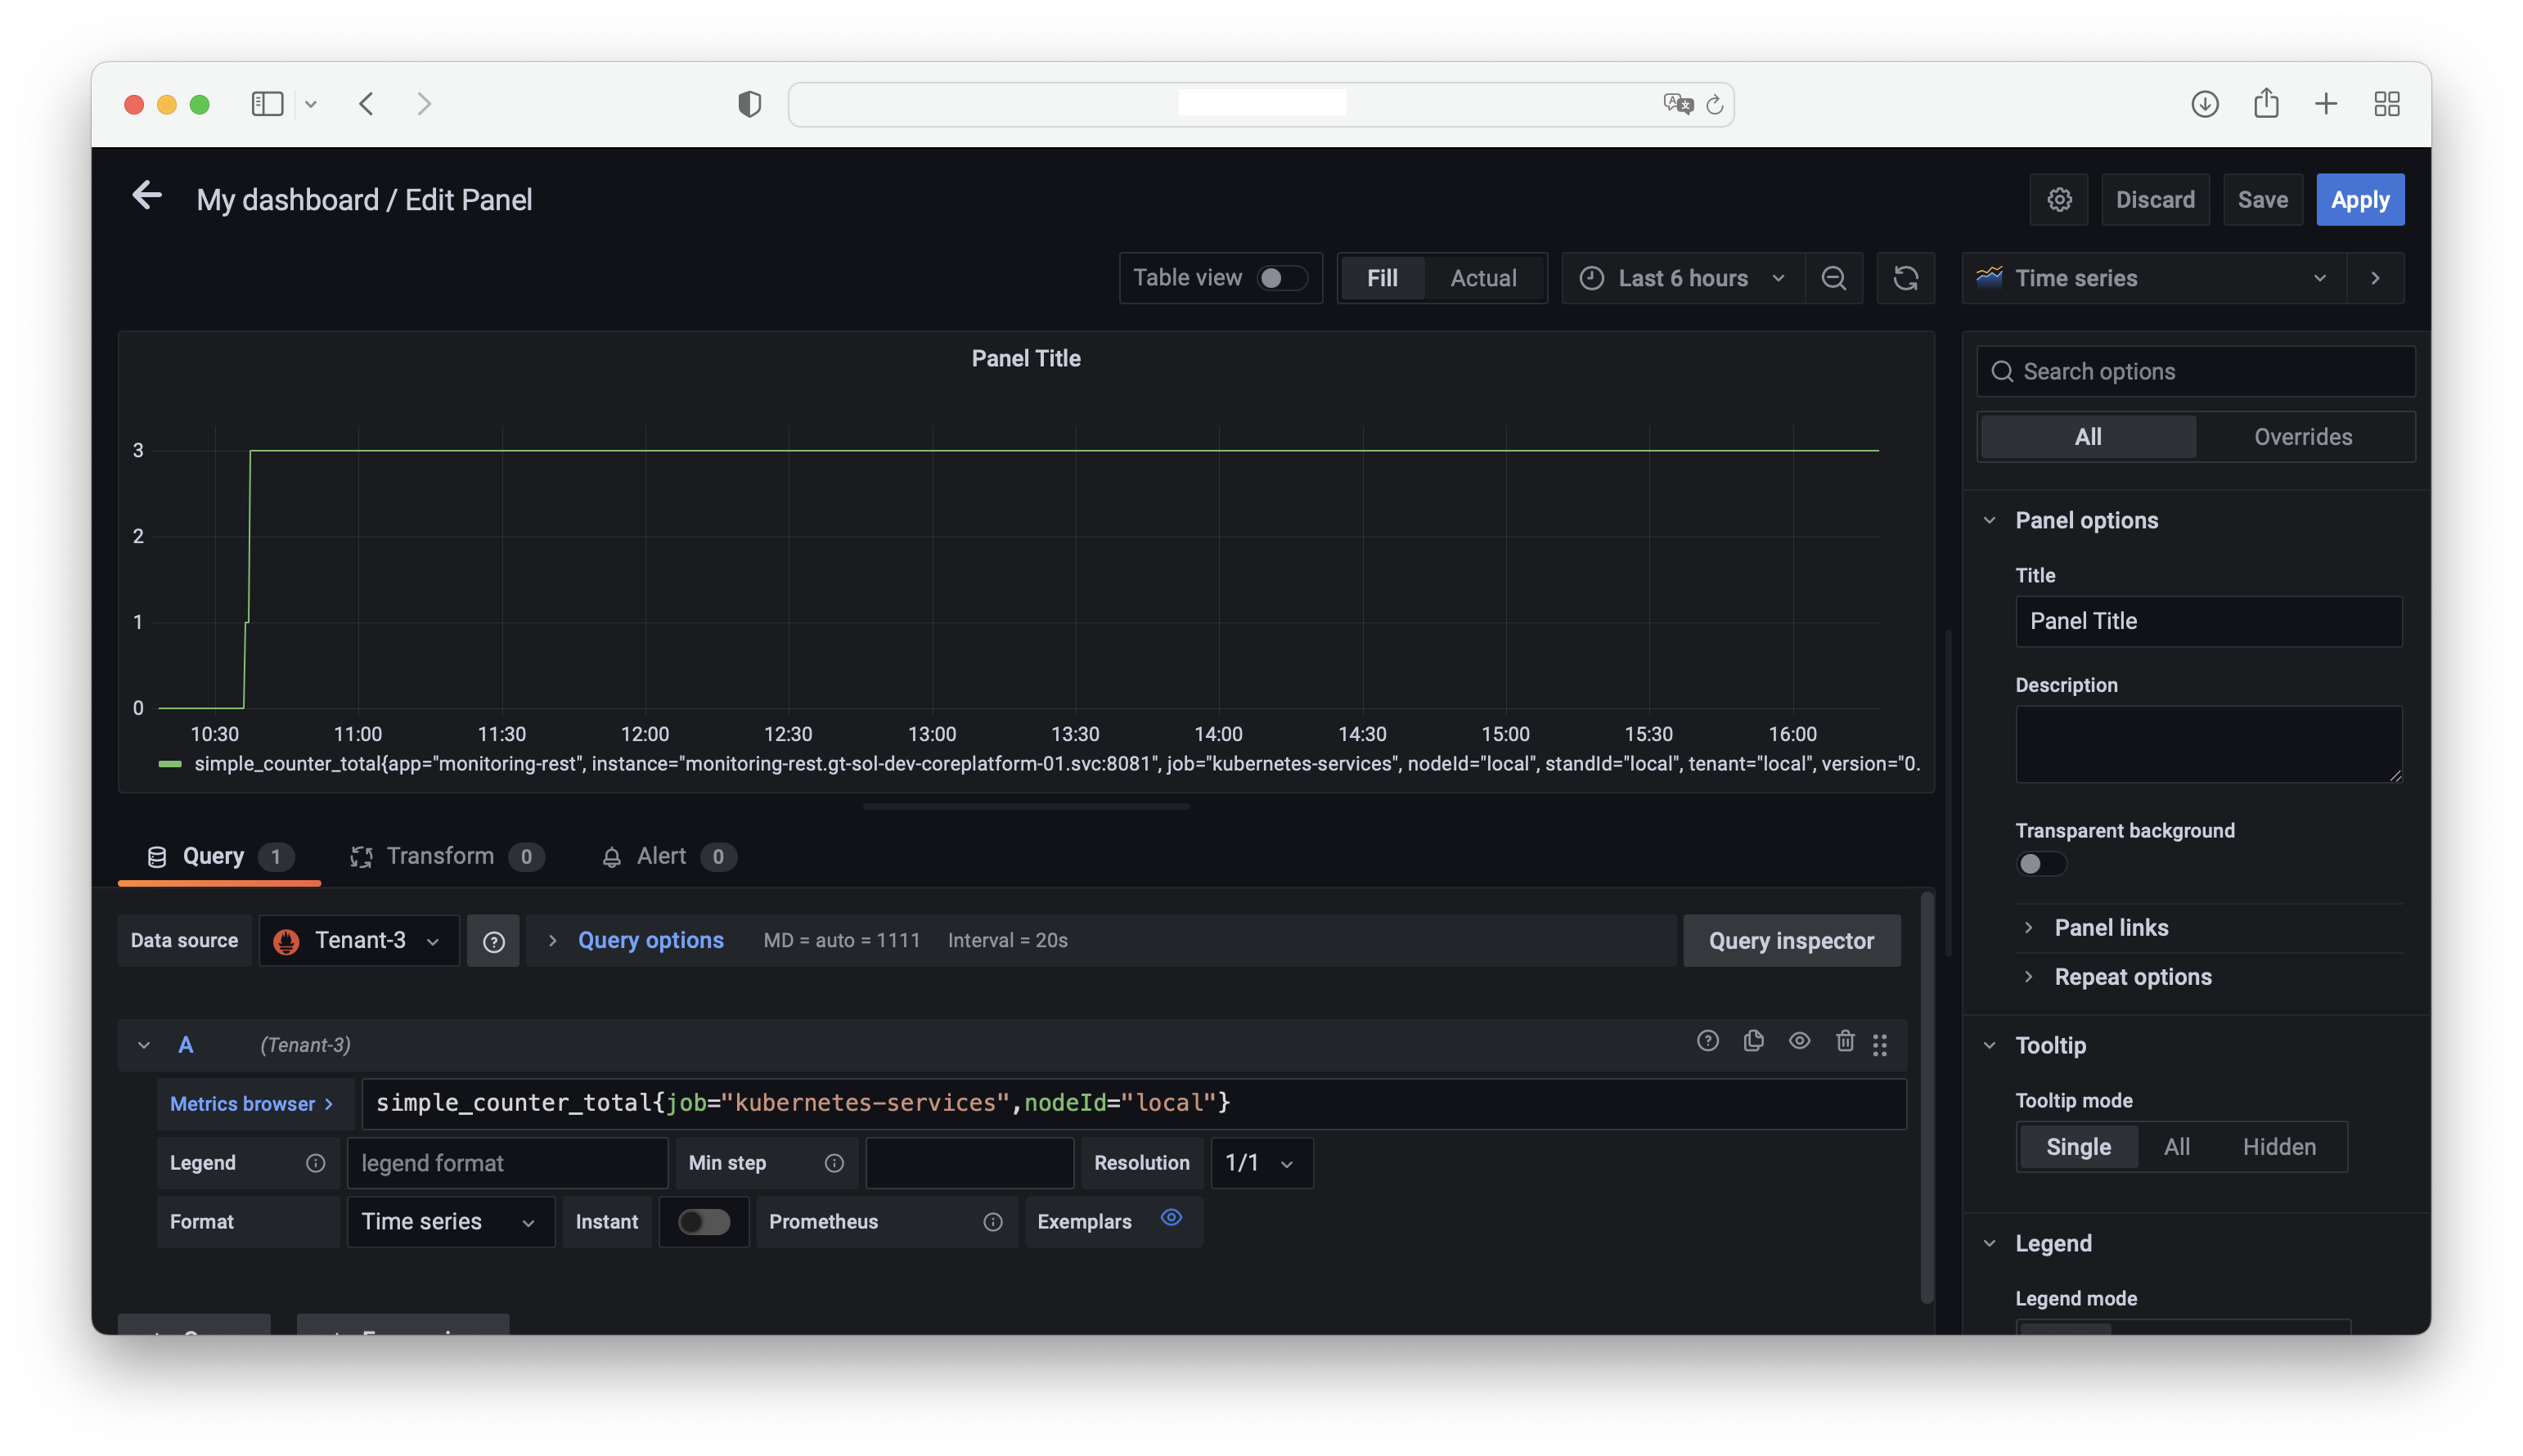Toggle Transparent background switch
2523x1456 pixels.
(x=2041, y=864)
